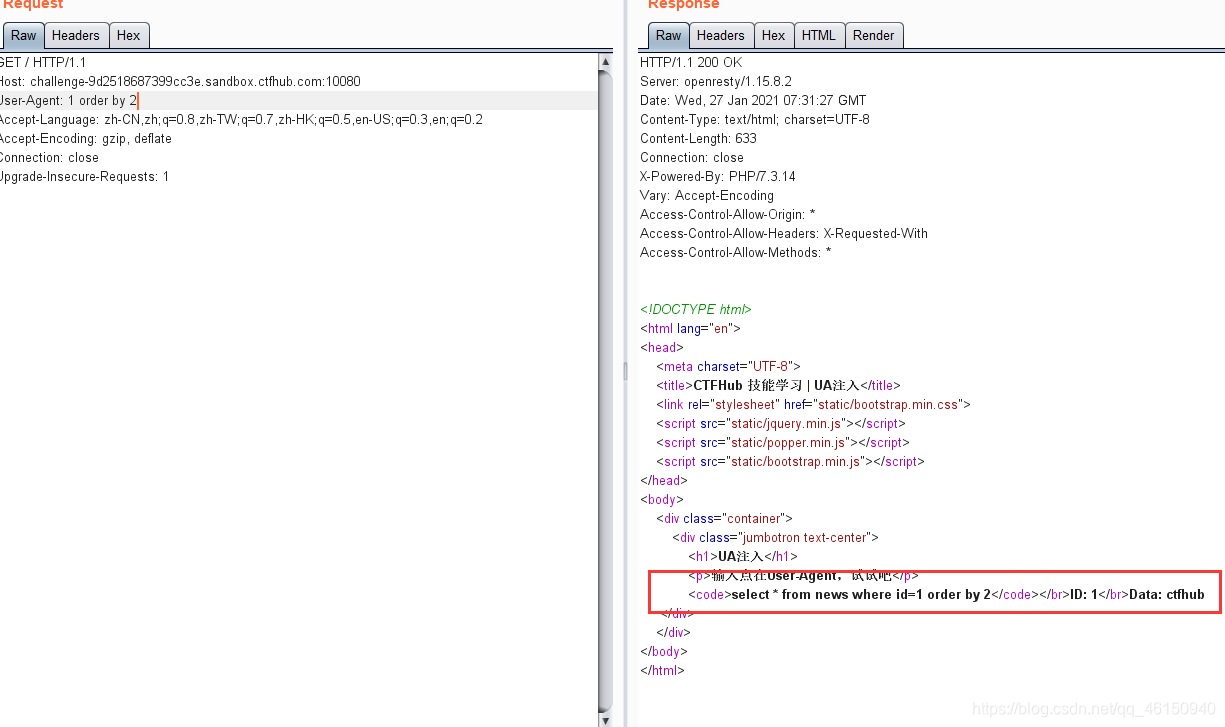
Task: Click Accept-Encoding: gzip, deflate line
Action: (x=86, y=139)
